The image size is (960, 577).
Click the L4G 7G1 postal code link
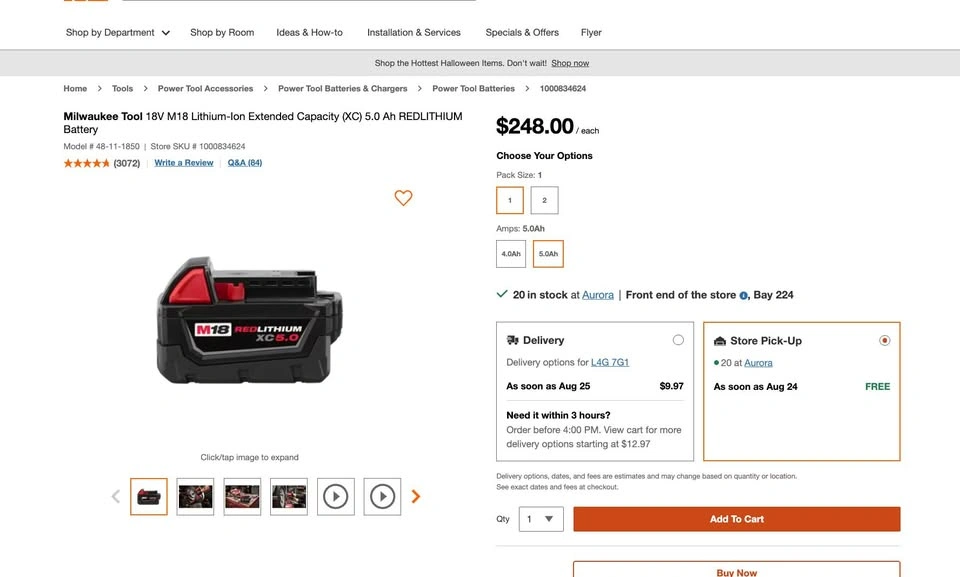pyautogui.click(x=610, y=362)
